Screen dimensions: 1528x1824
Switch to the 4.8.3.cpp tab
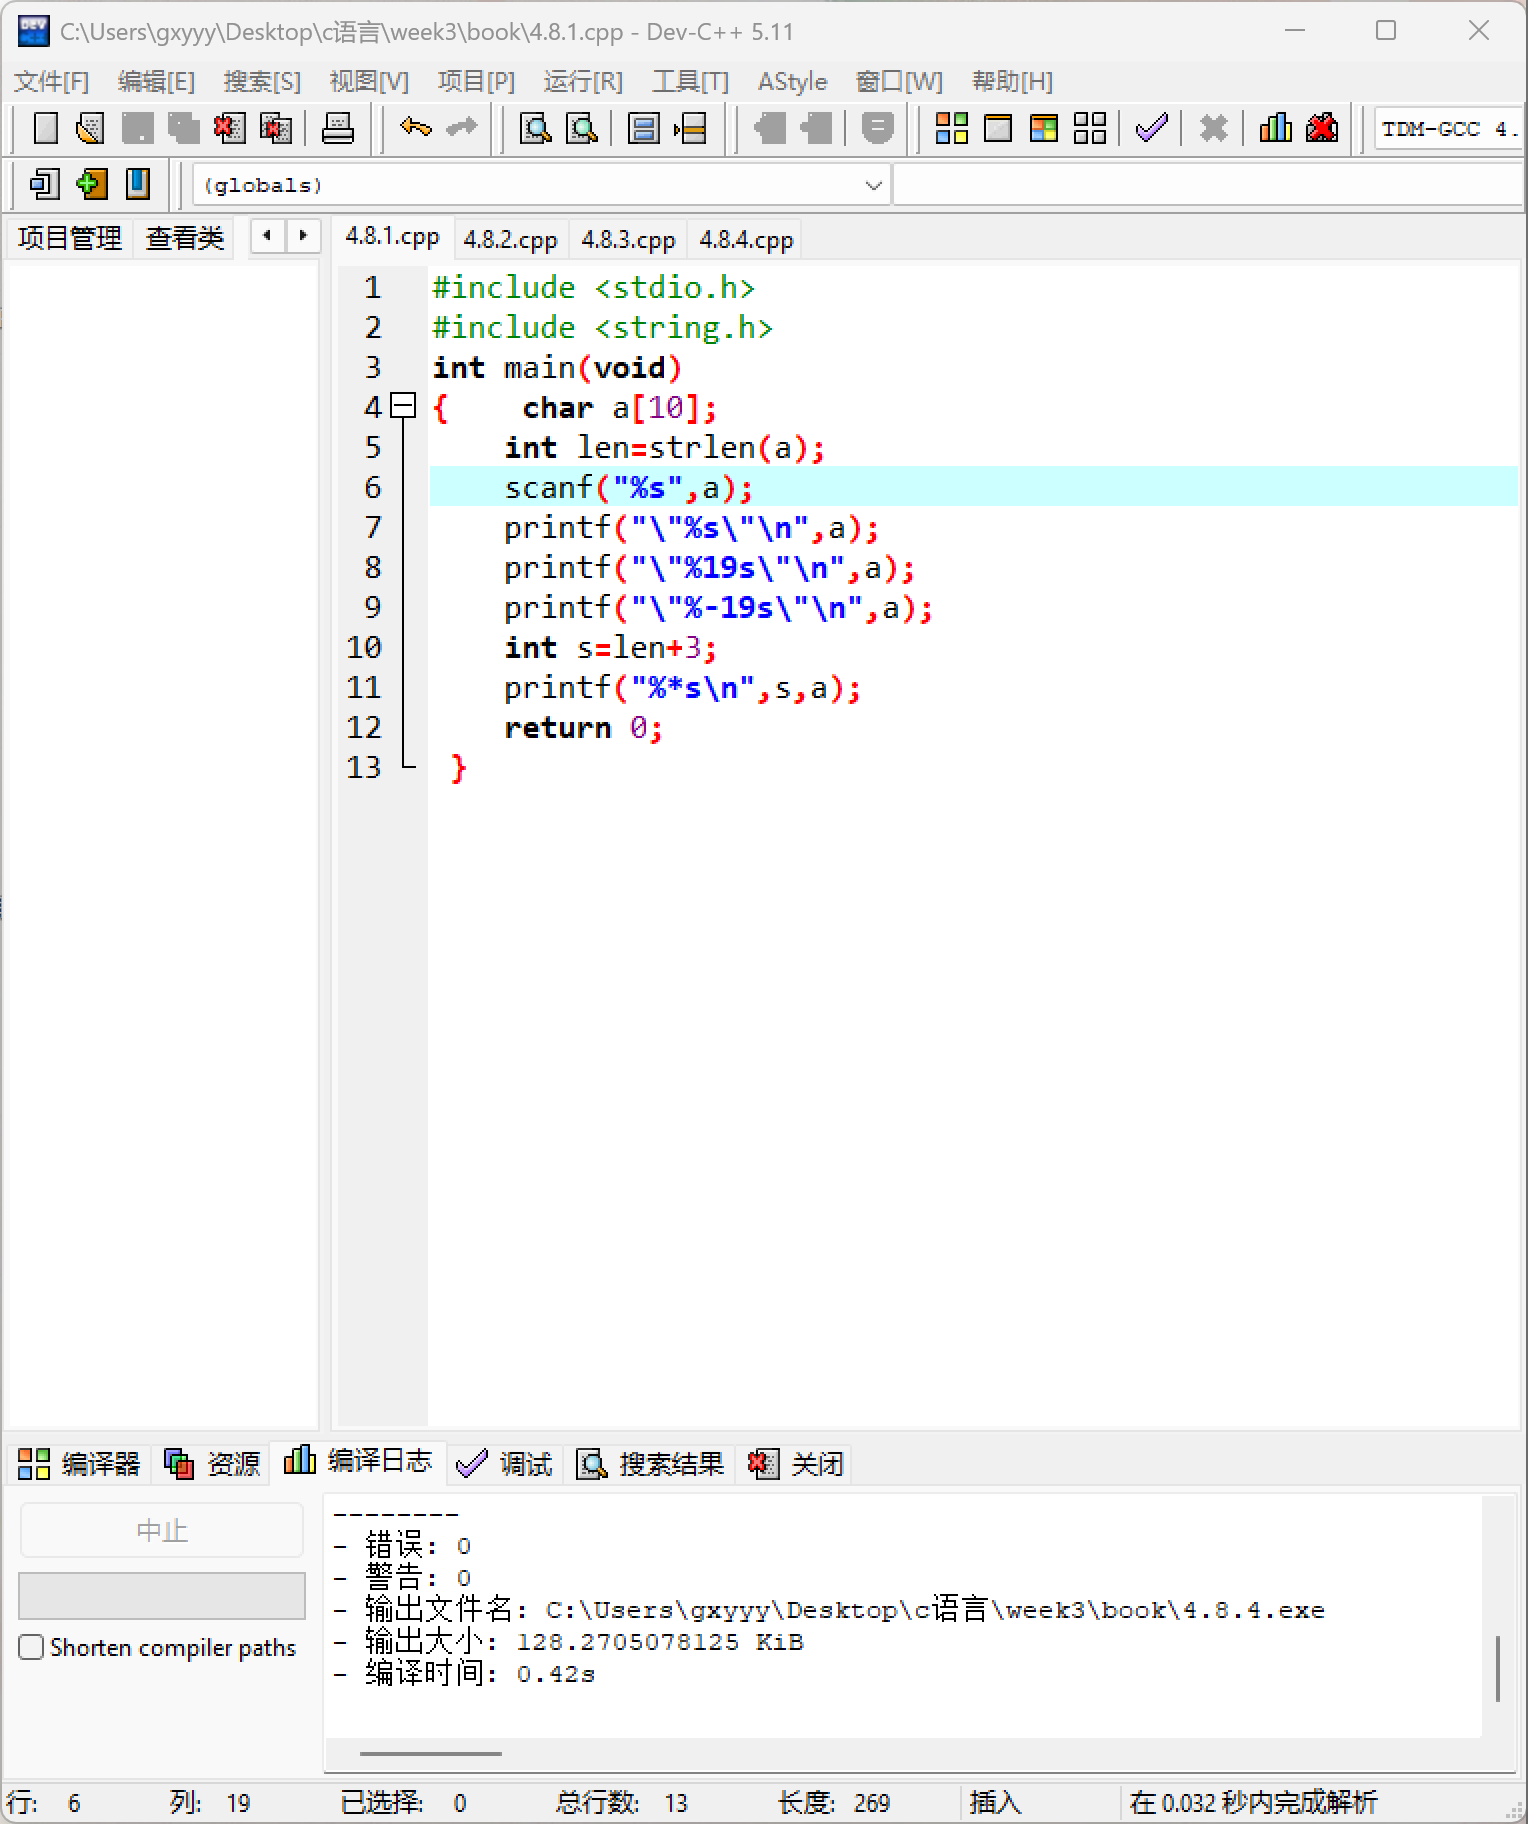628,240
